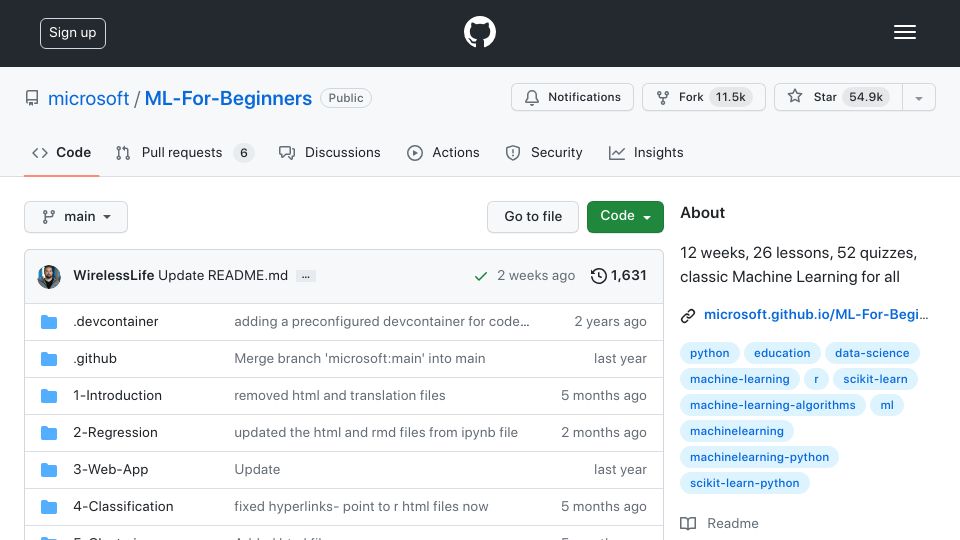Select the ml topic tag
This screenshot has width=960, height=540.
click(x=887, y=405)
